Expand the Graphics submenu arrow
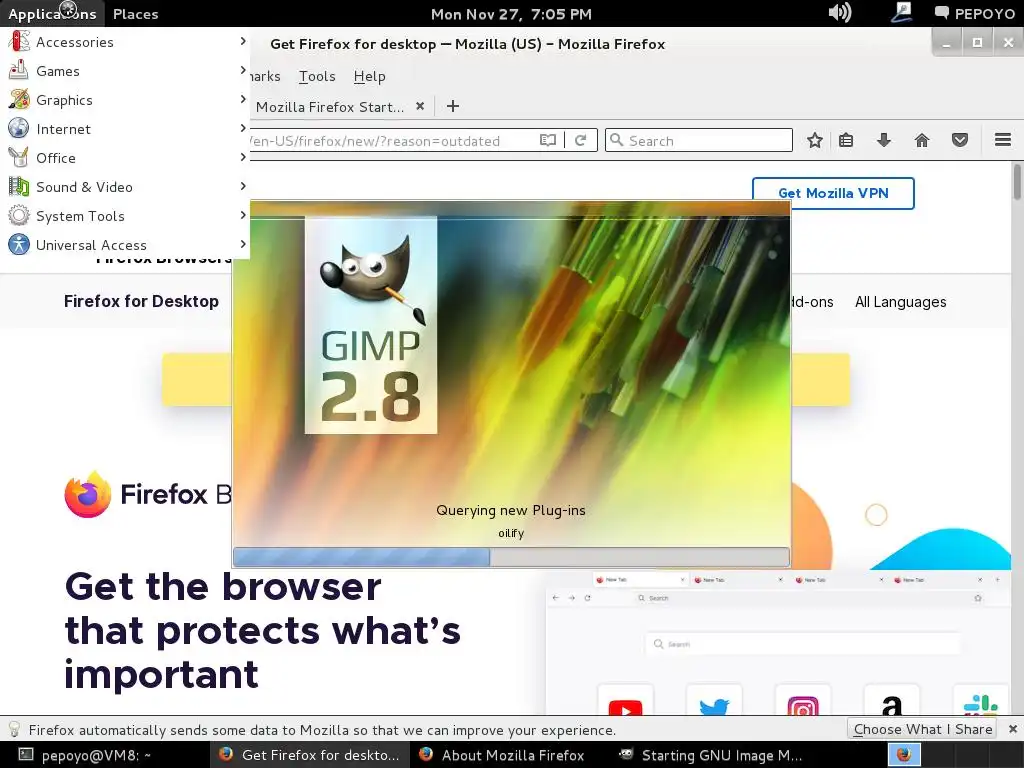 243,99
